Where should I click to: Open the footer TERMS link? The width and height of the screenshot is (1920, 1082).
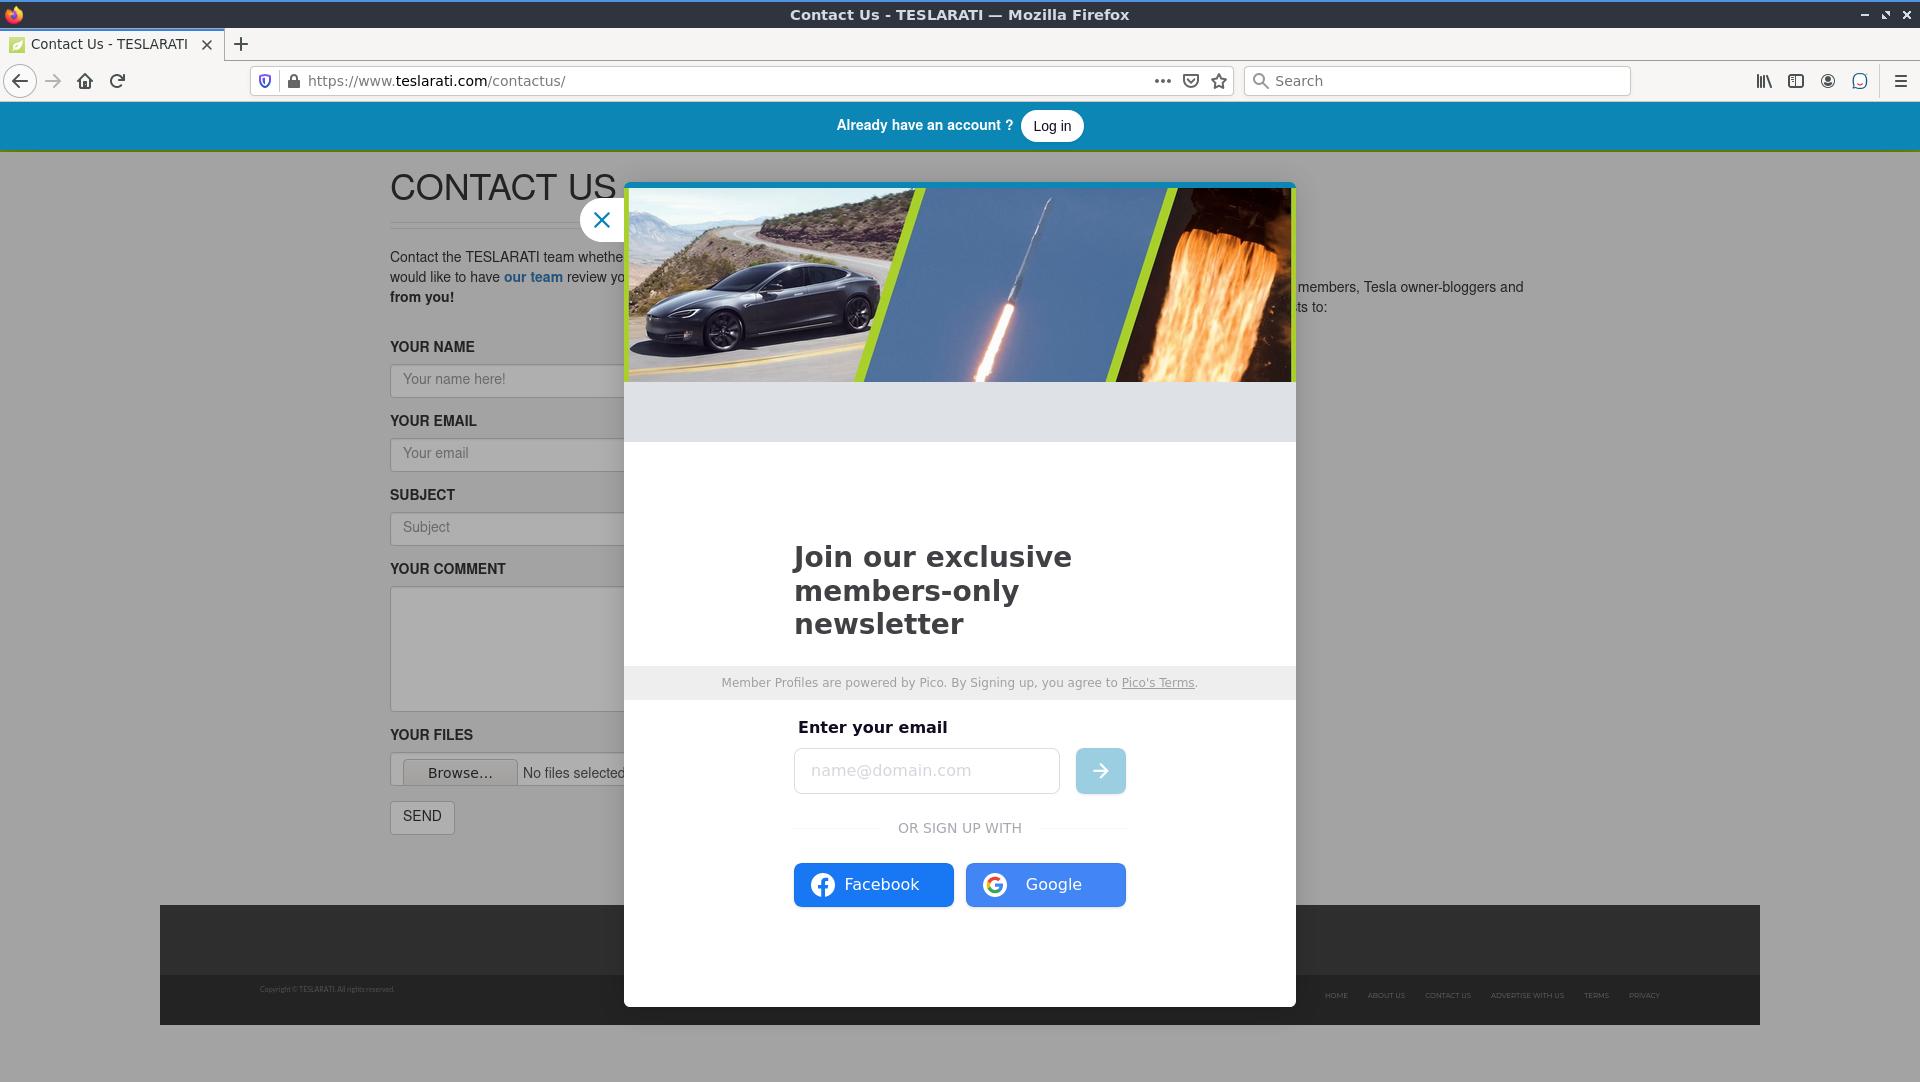click(1596, 996)
